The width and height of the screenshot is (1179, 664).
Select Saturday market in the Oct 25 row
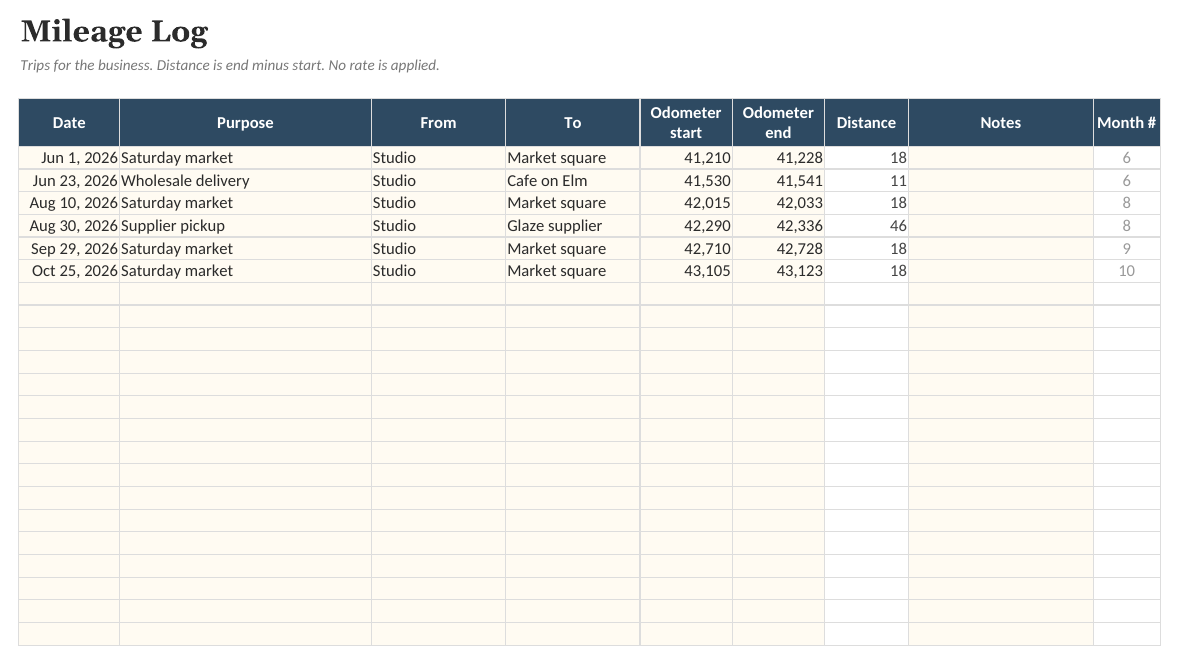245,271
